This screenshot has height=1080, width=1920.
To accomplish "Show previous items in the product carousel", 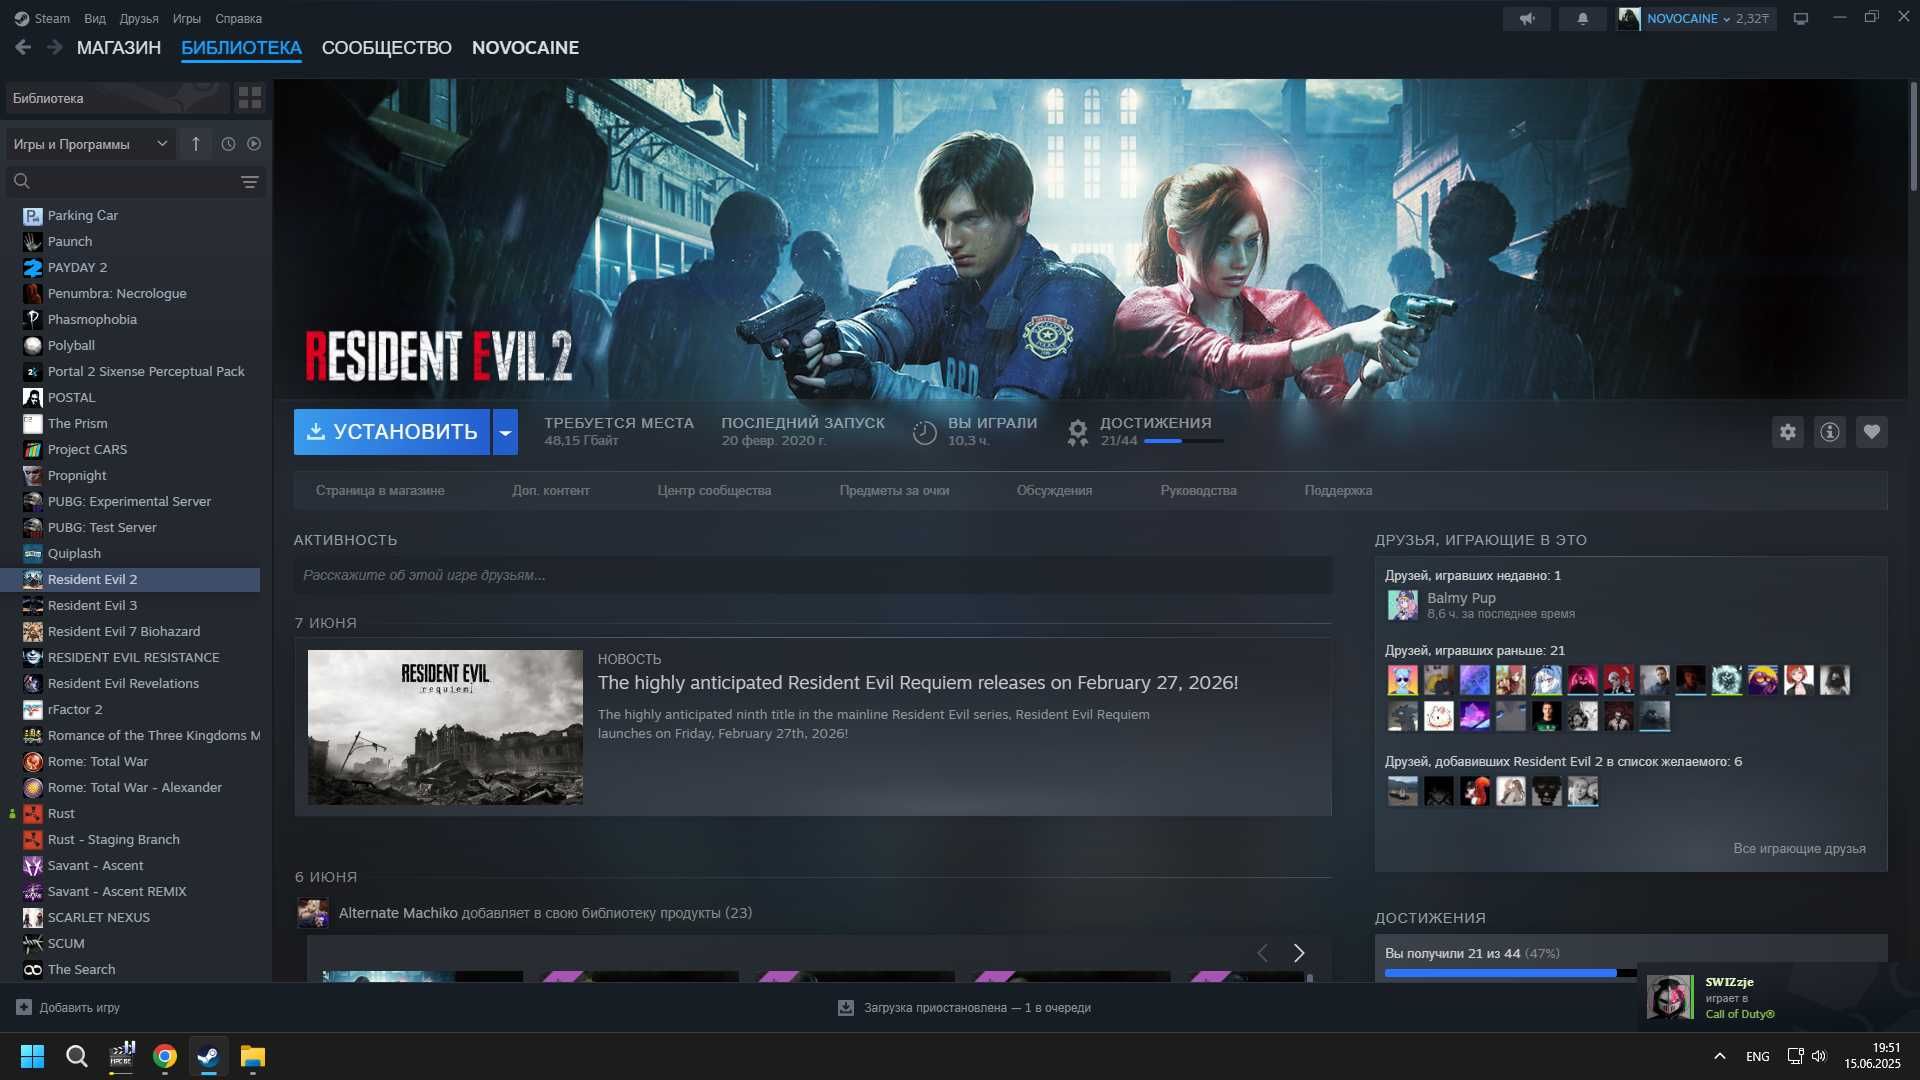I will (1262, 953).
